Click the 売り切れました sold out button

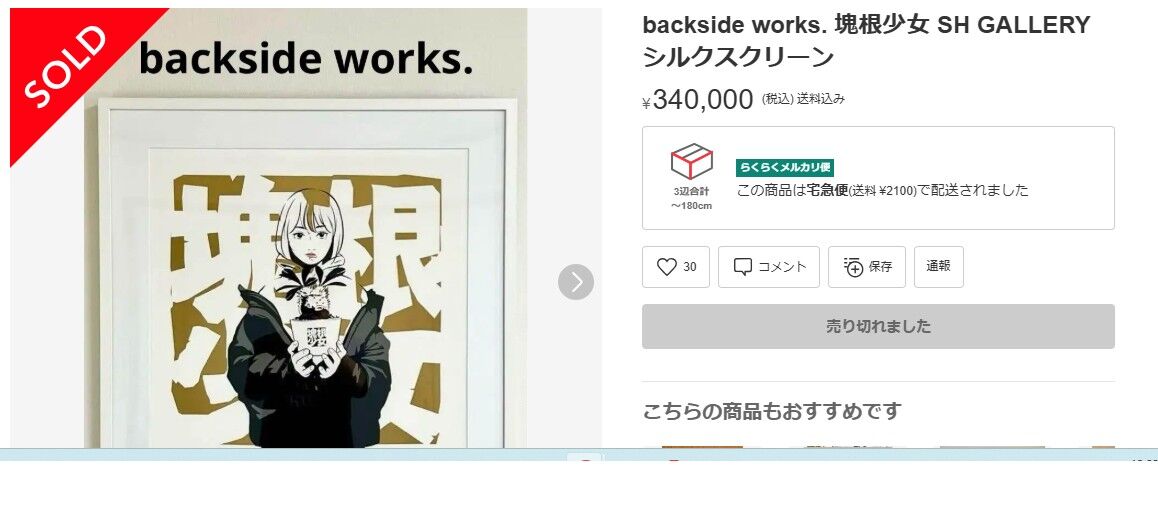878,327
